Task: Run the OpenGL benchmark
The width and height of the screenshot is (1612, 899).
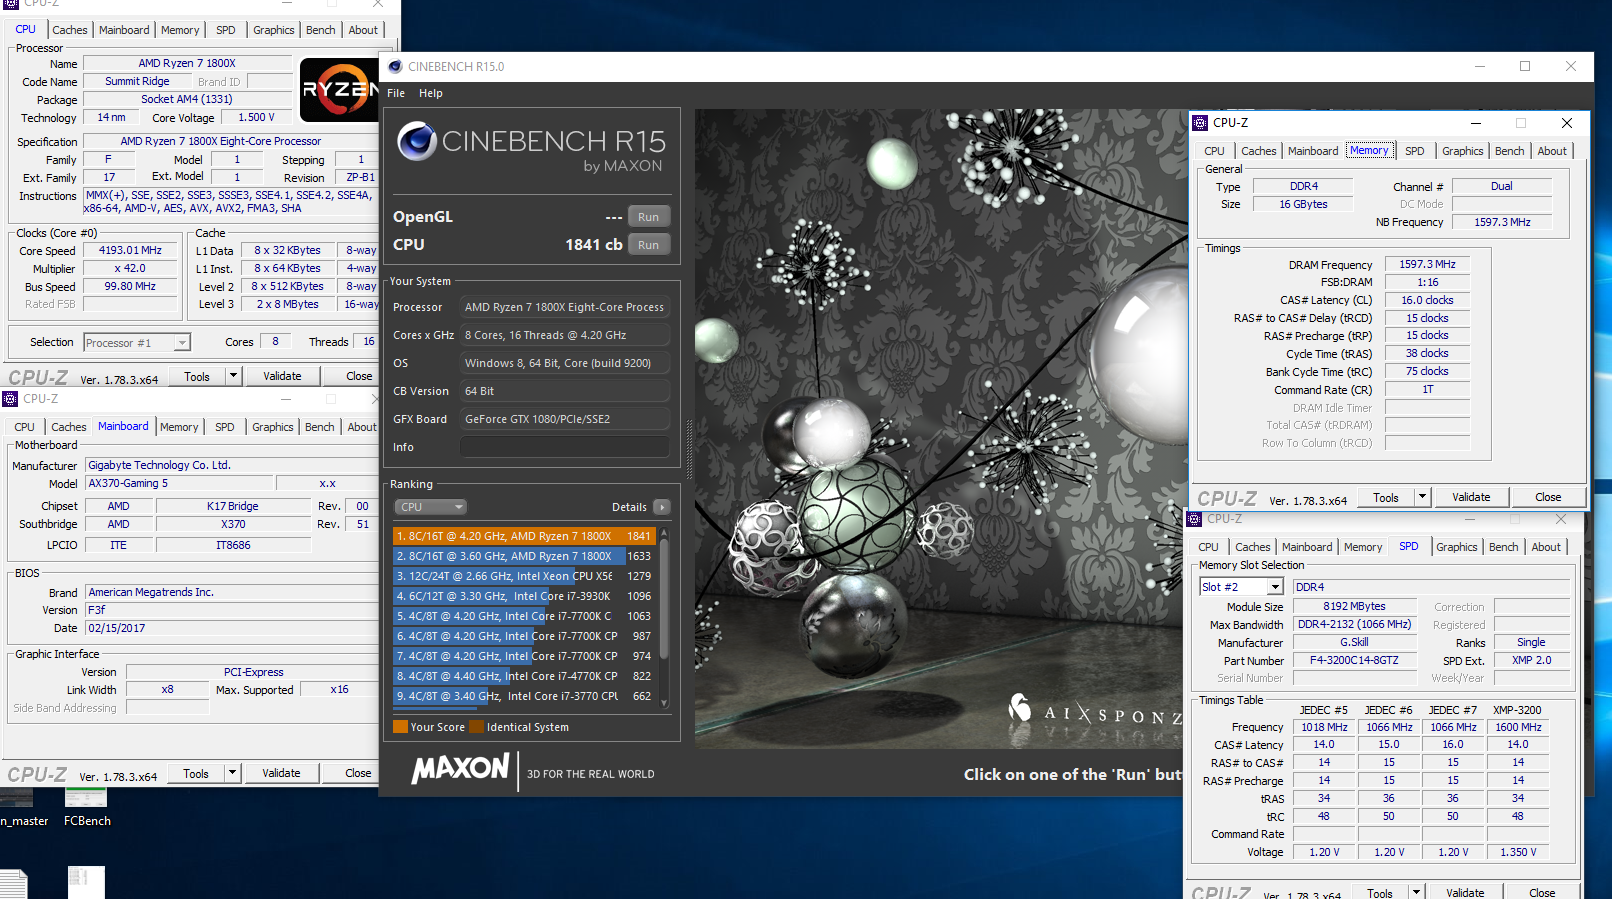Action: (x=648, y=217)
